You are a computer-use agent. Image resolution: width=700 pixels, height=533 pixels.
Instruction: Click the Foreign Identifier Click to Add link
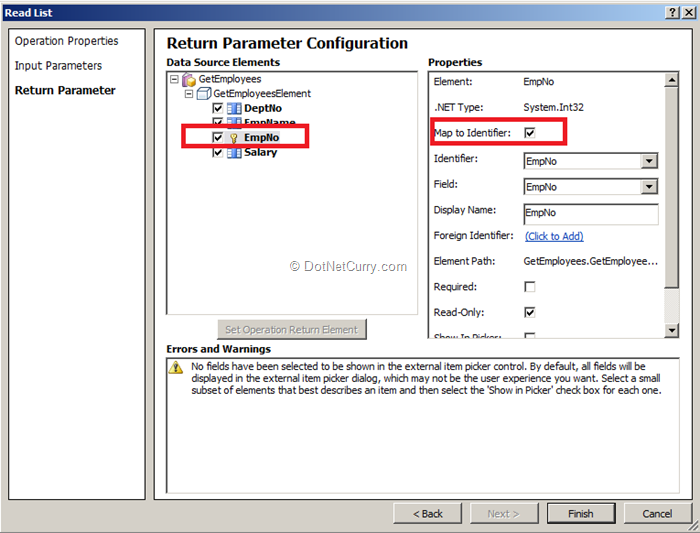[x=554, y=236]
